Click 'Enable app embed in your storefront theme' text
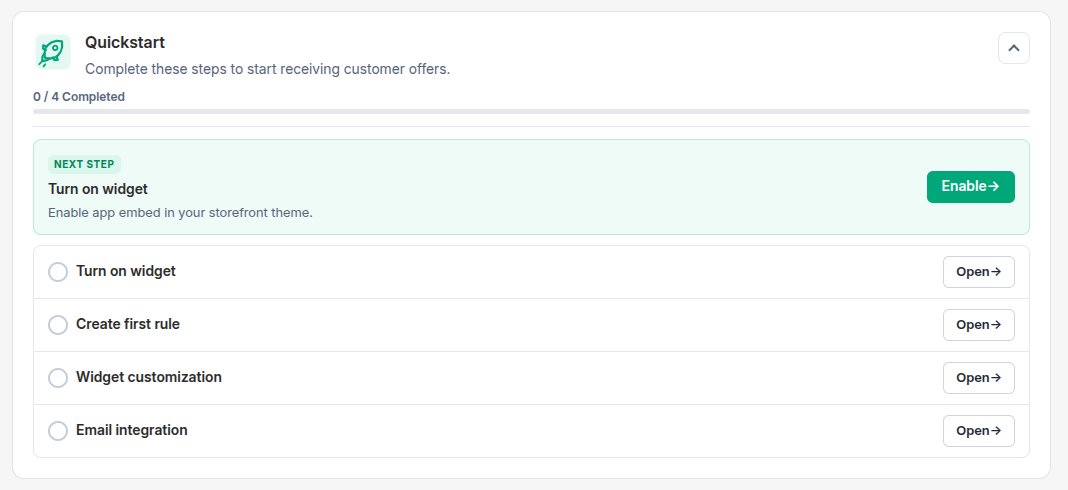 click(180, 213)
